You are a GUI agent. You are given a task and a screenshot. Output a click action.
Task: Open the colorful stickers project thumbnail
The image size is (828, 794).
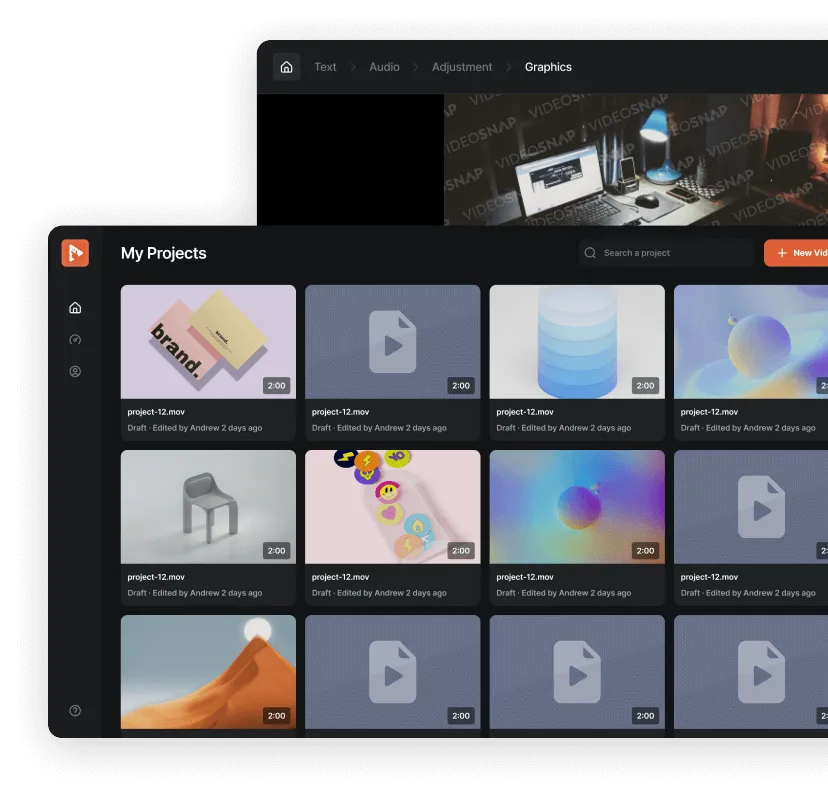pyautogui.click(x=392, y=507)
